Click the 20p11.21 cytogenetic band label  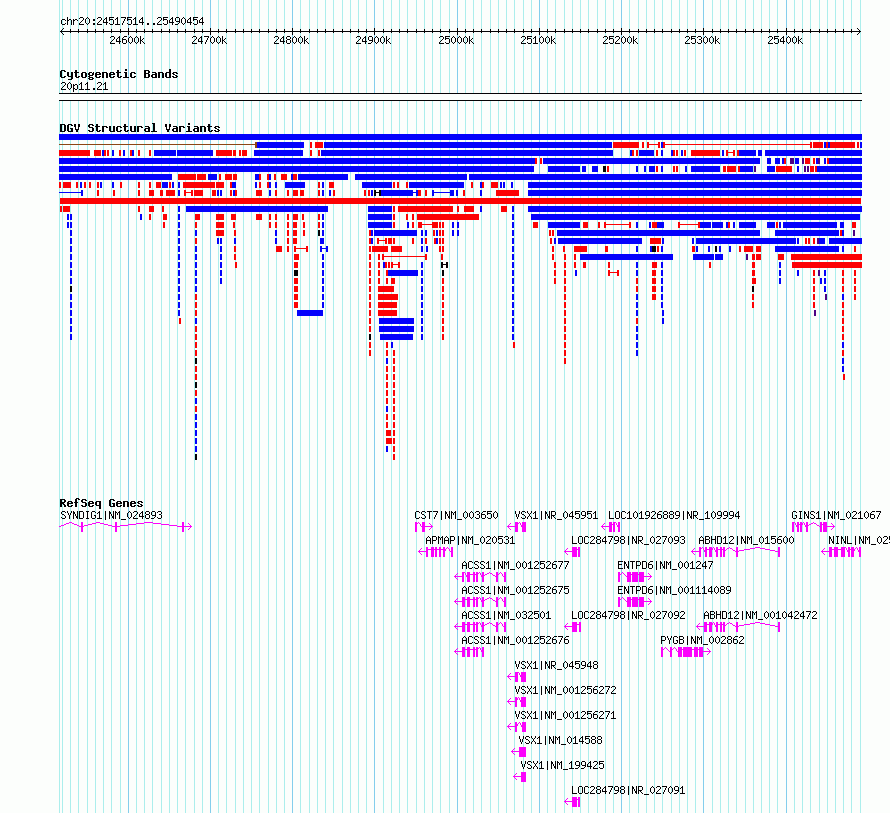point(84,87)
